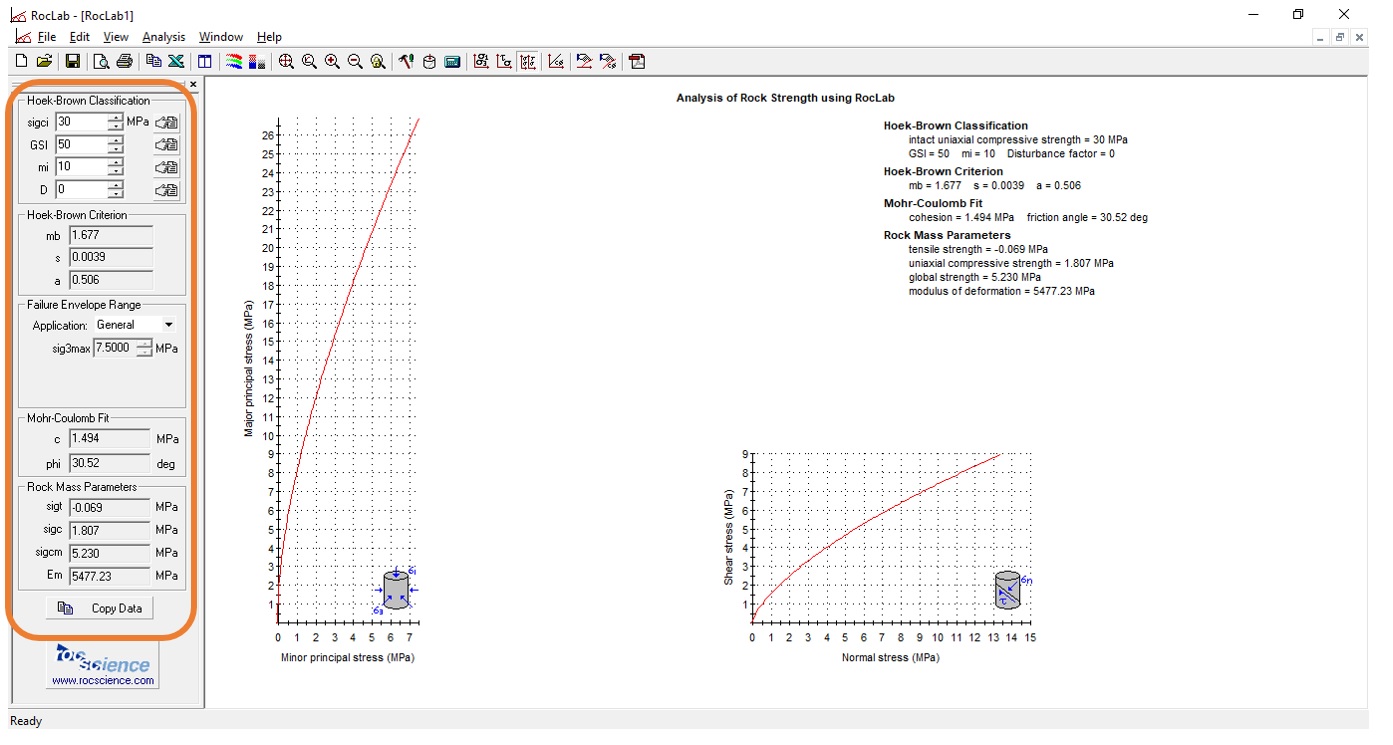Open the picker chart beside GSI

click(x=167, y=145)
